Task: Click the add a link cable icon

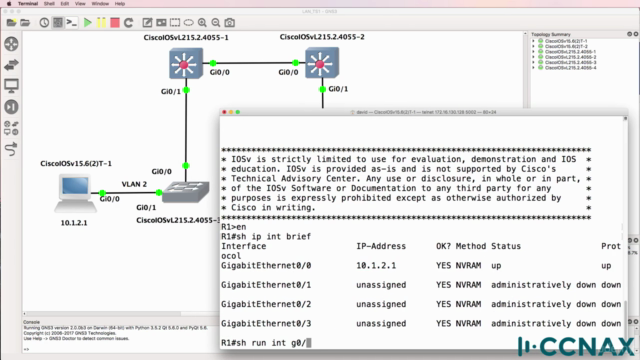Action: click(x=11, y=149)
